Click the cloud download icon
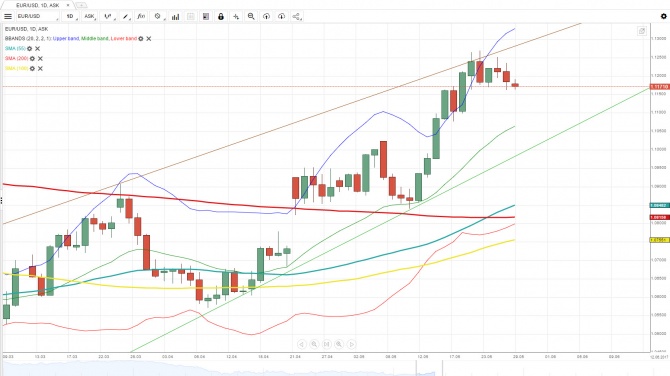The height and width of the screenshot is (376, 670). pos(281,17)
